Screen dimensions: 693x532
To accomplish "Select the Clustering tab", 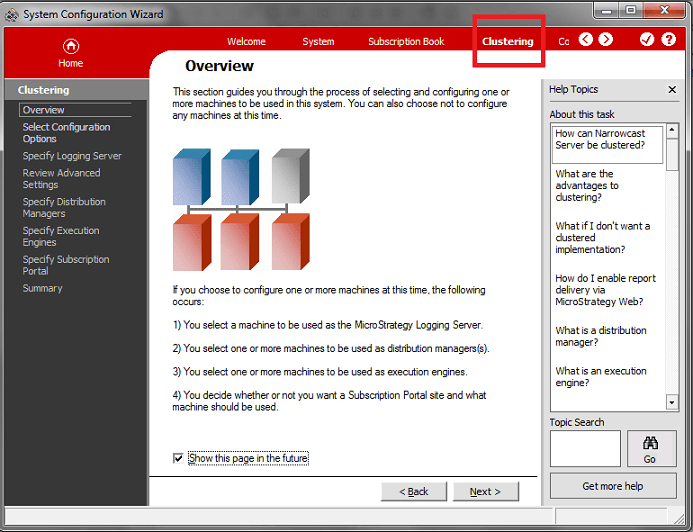I will (507, 42).
